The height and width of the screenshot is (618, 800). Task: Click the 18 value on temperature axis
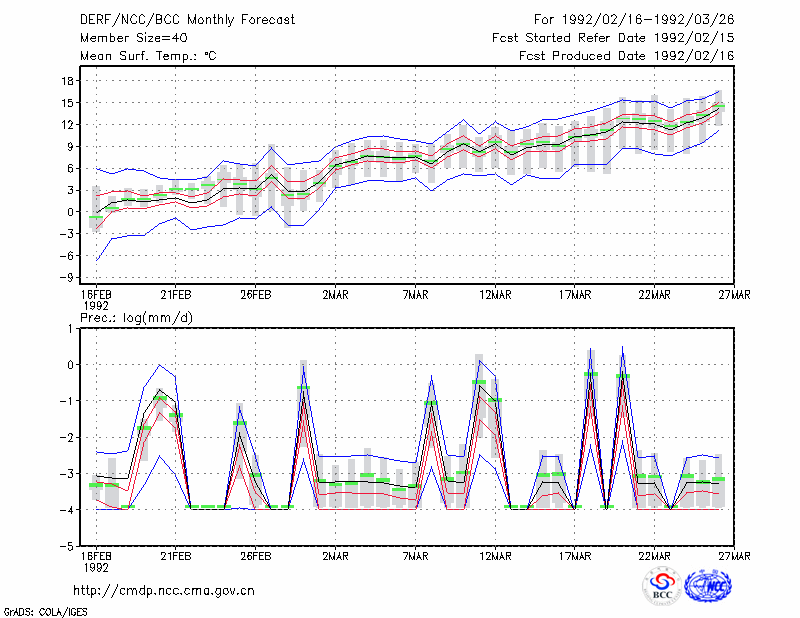(x=67, y=81)
